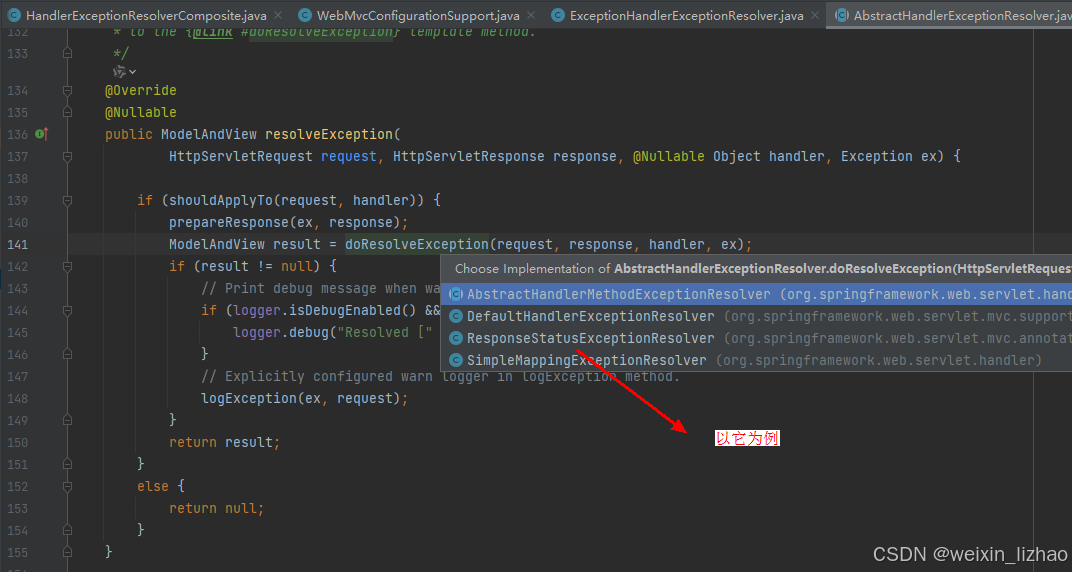
Task: Click the code author inlay icon above @Override
Action: [x=120, y=71]
